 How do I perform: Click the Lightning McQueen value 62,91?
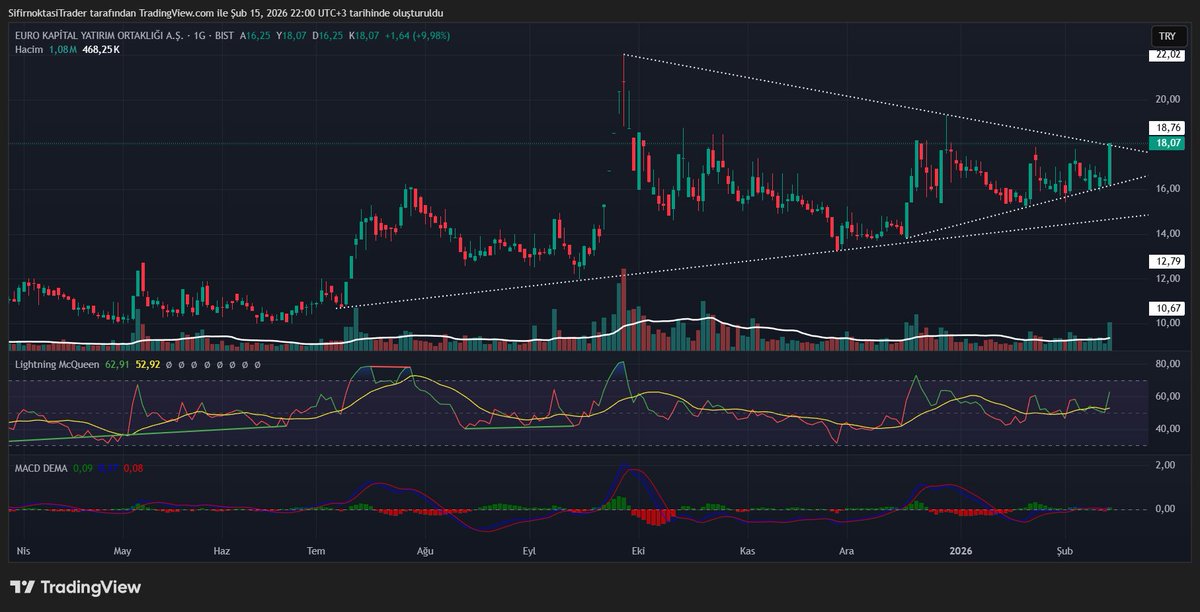[117, 365]
